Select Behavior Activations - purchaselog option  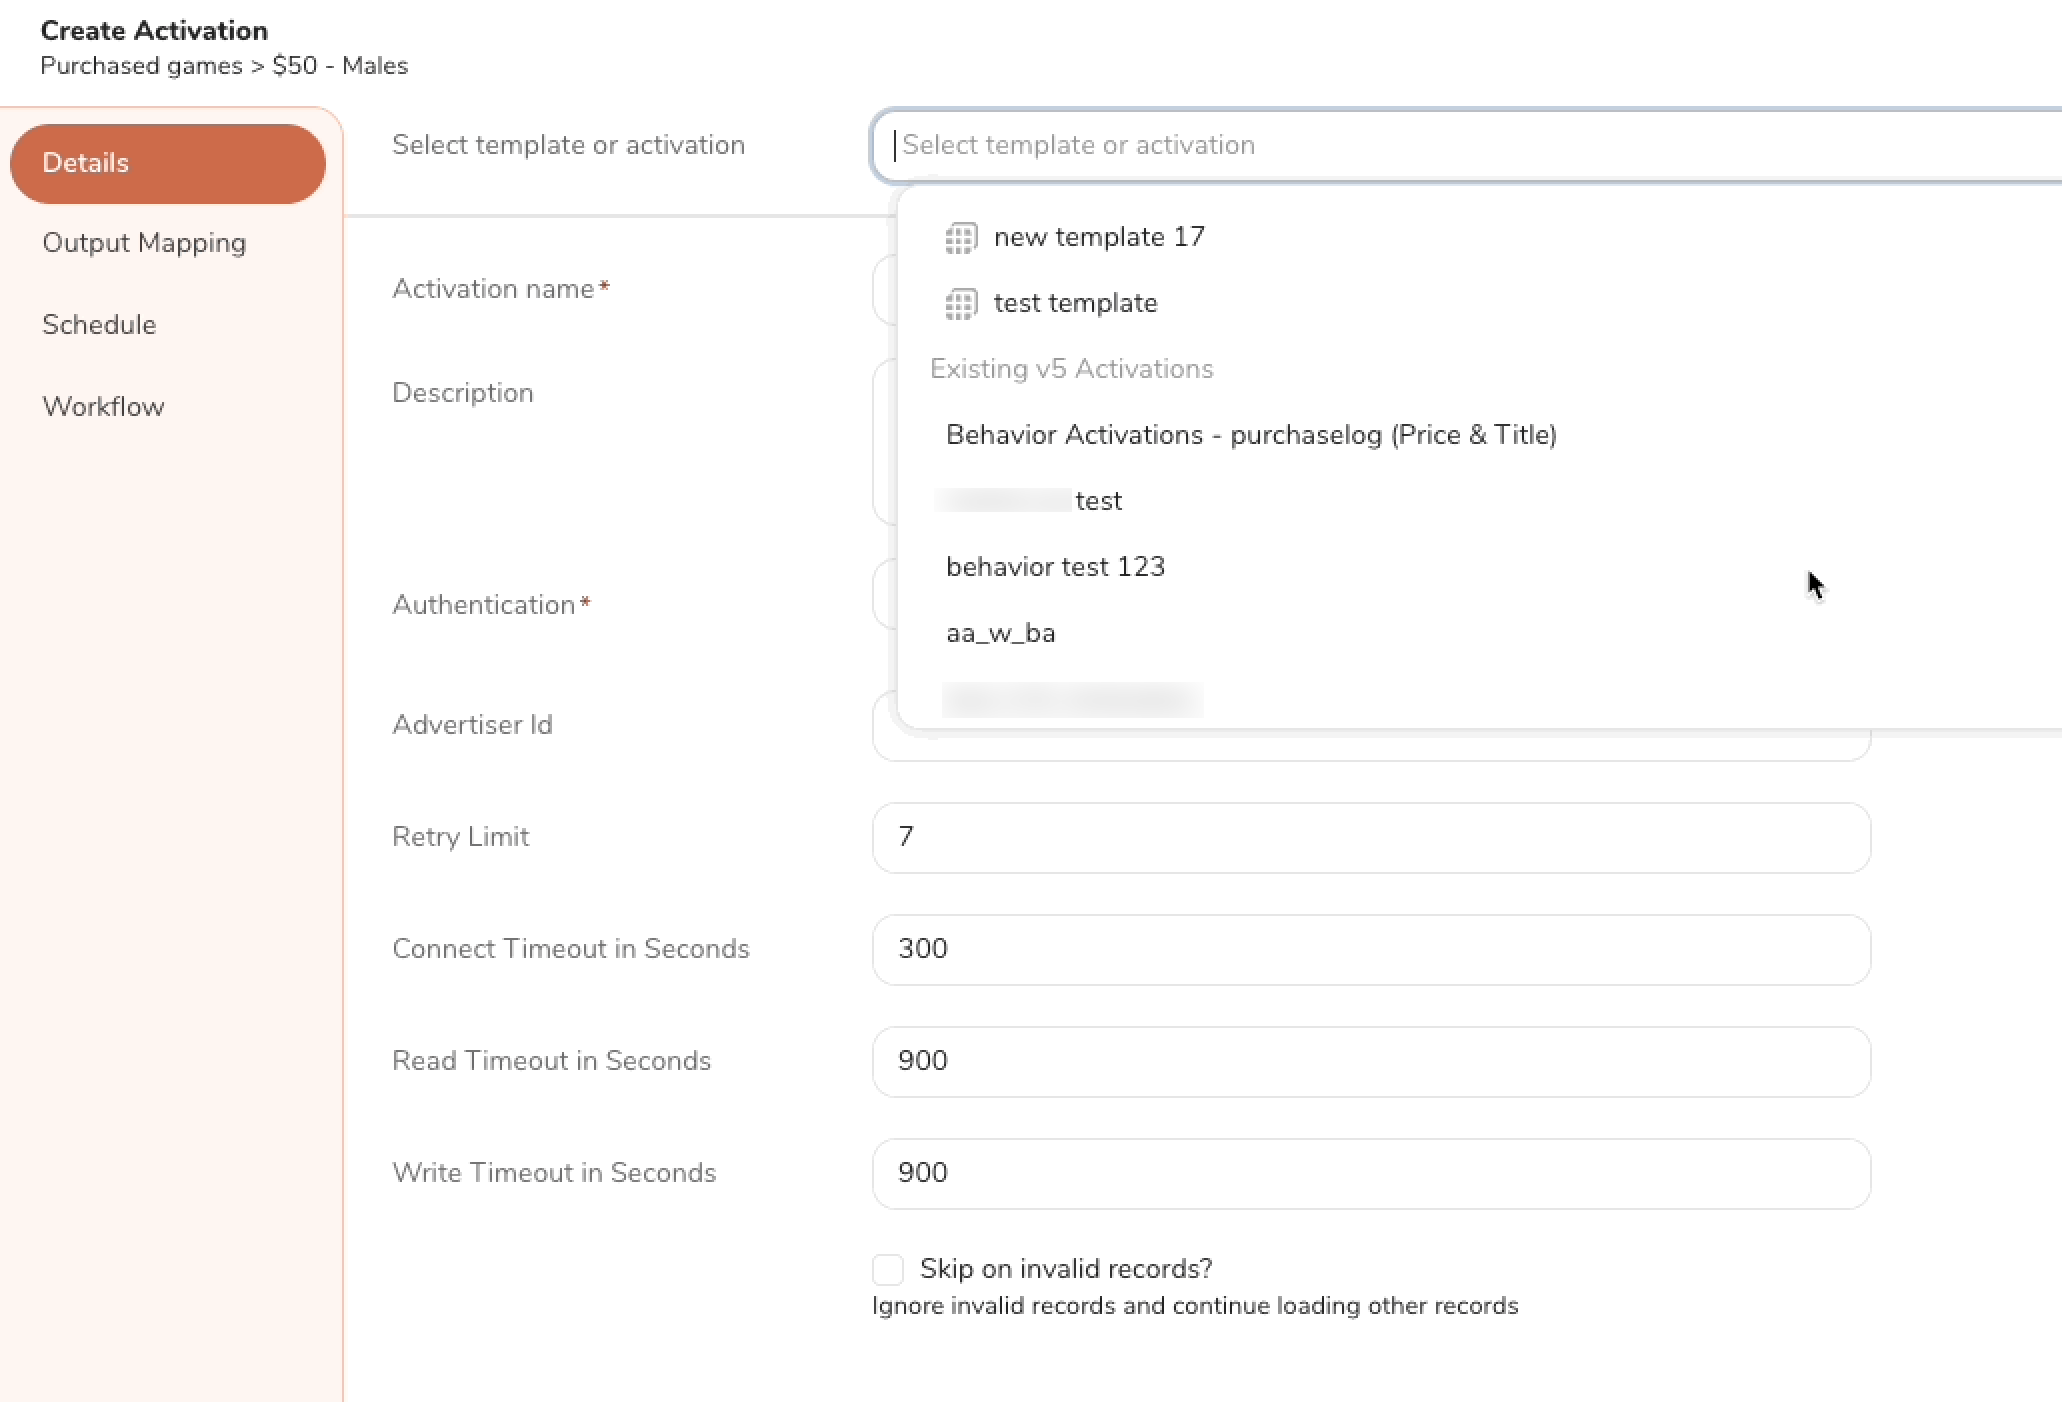pos(1250,435)
